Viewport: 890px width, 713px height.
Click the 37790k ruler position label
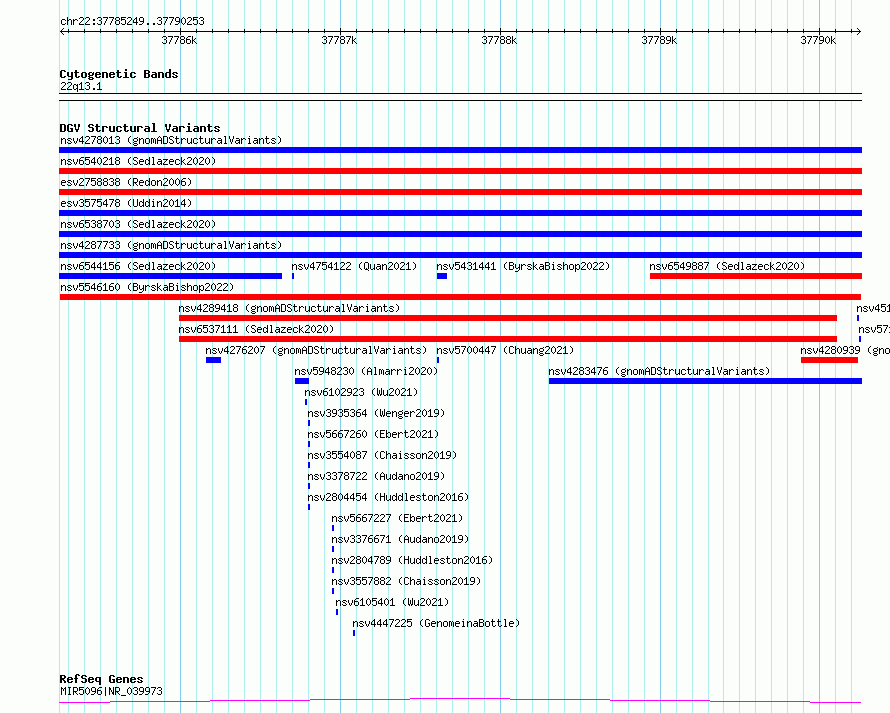(818, 40)
